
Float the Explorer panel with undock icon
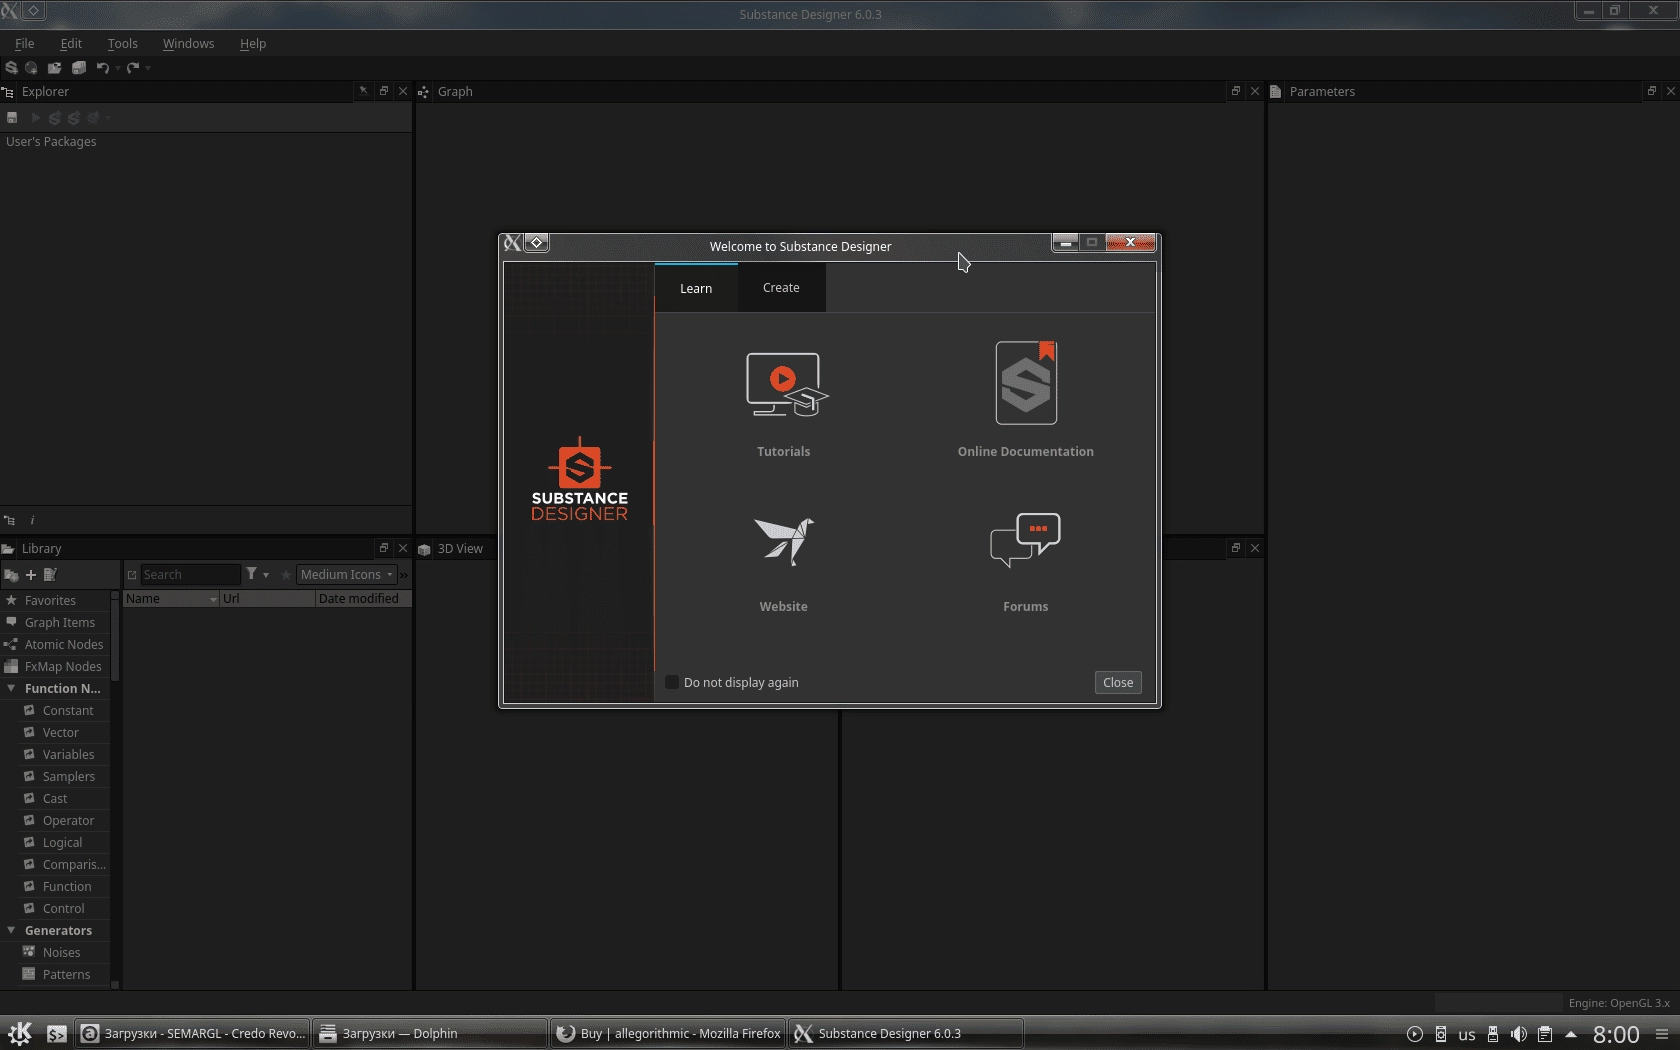[384, 91]
